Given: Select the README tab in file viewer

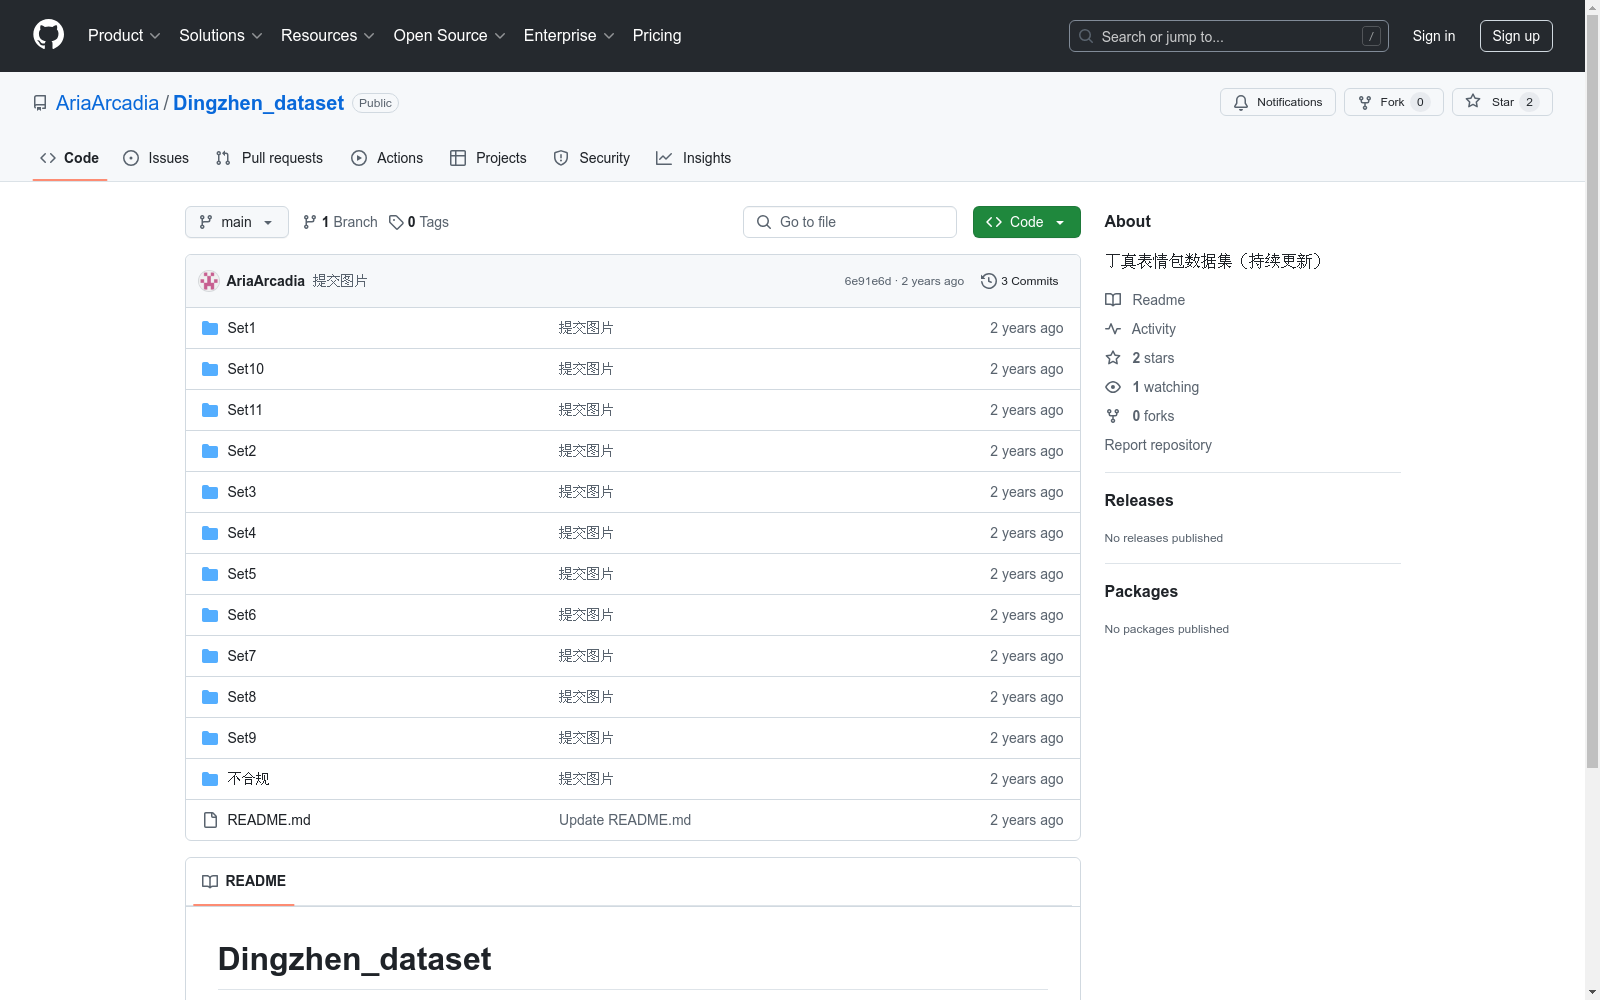Looking at the screenshot, I should (x=244, y=881).
